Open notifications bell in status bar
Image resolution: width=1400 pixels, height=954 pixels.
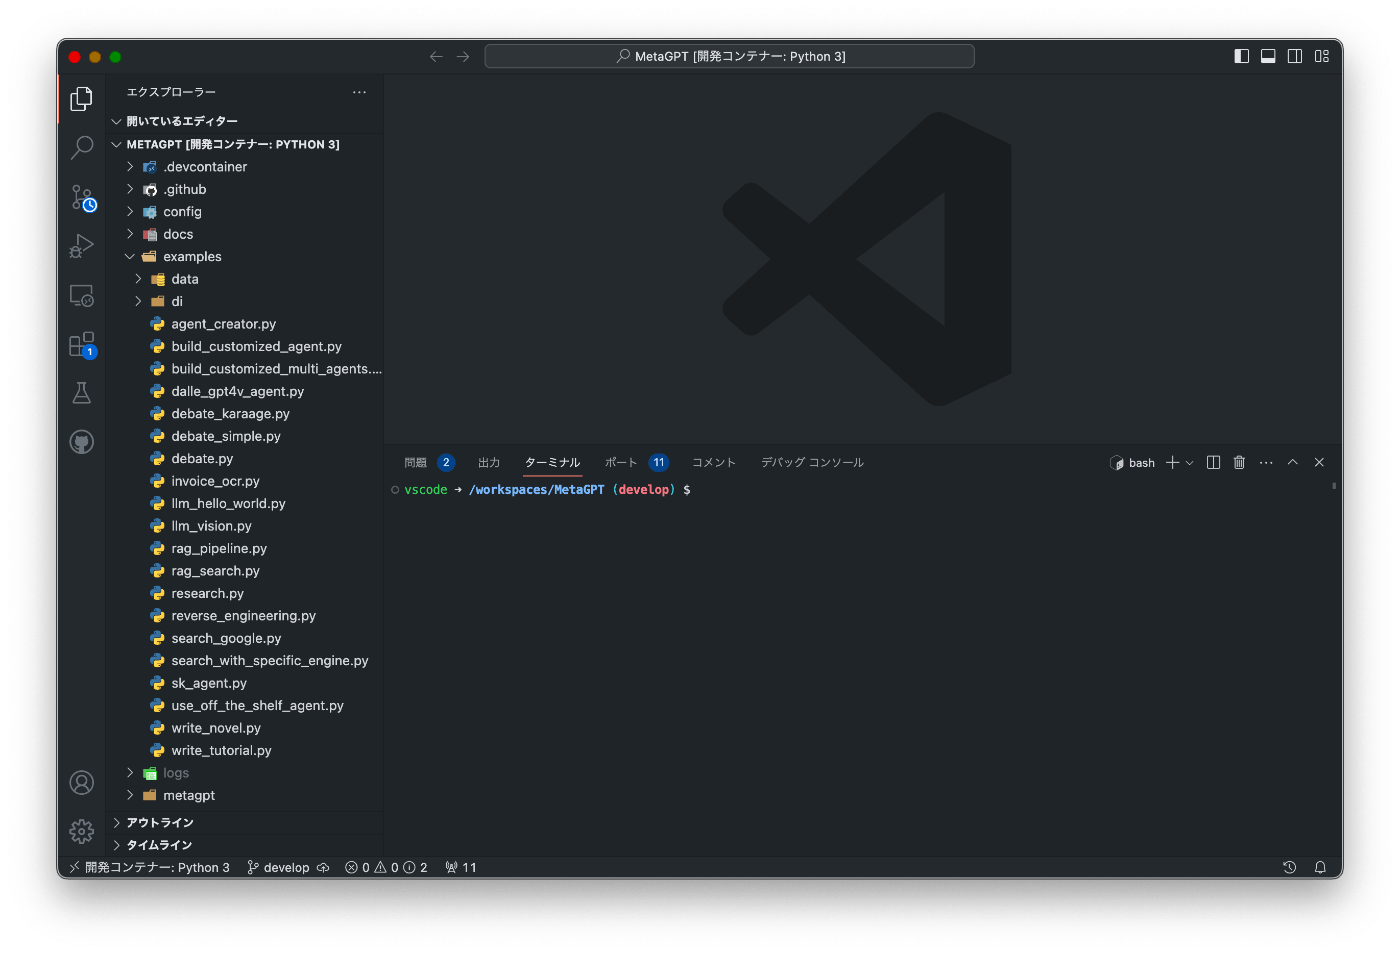[1320, 867]
